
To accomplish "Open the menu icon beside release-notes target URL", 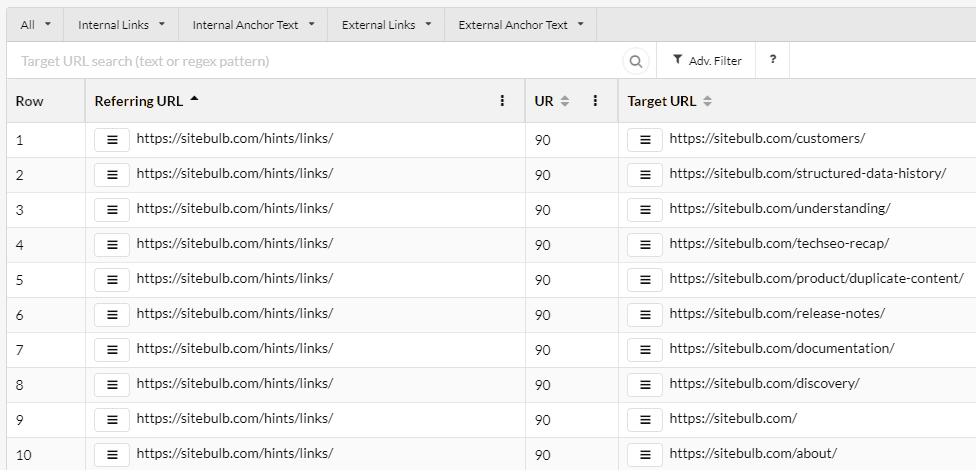I will pyautogui.click(x=645, y=315).
